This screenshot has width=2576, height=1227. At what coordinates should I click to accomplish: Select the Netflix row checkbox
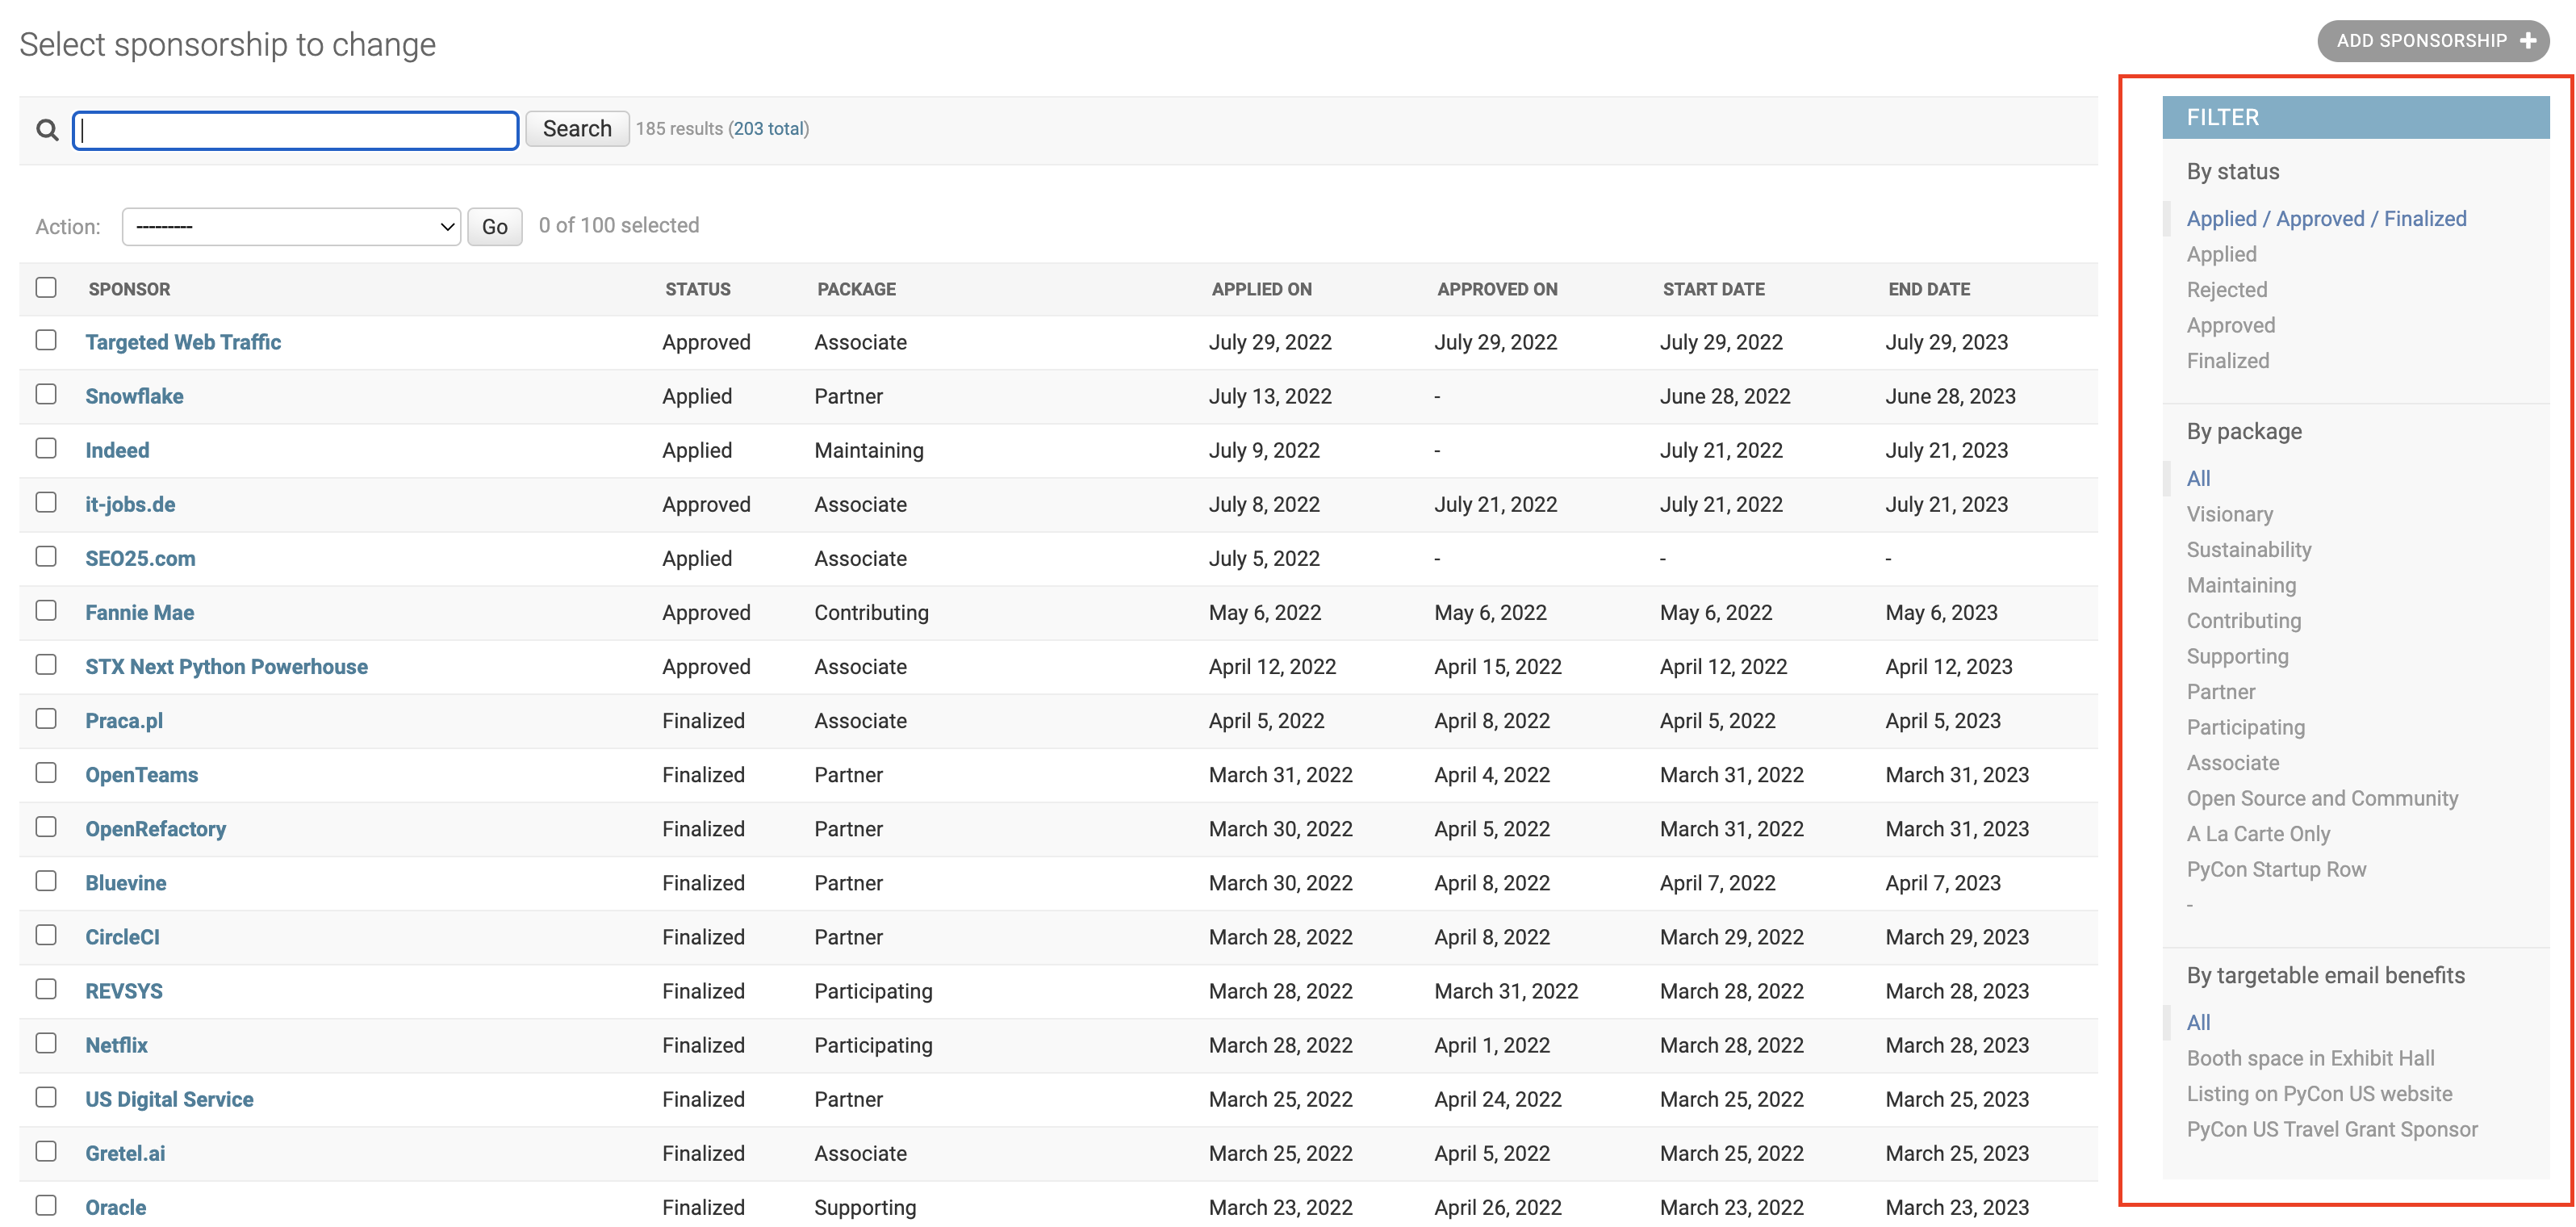point(46,1044)
